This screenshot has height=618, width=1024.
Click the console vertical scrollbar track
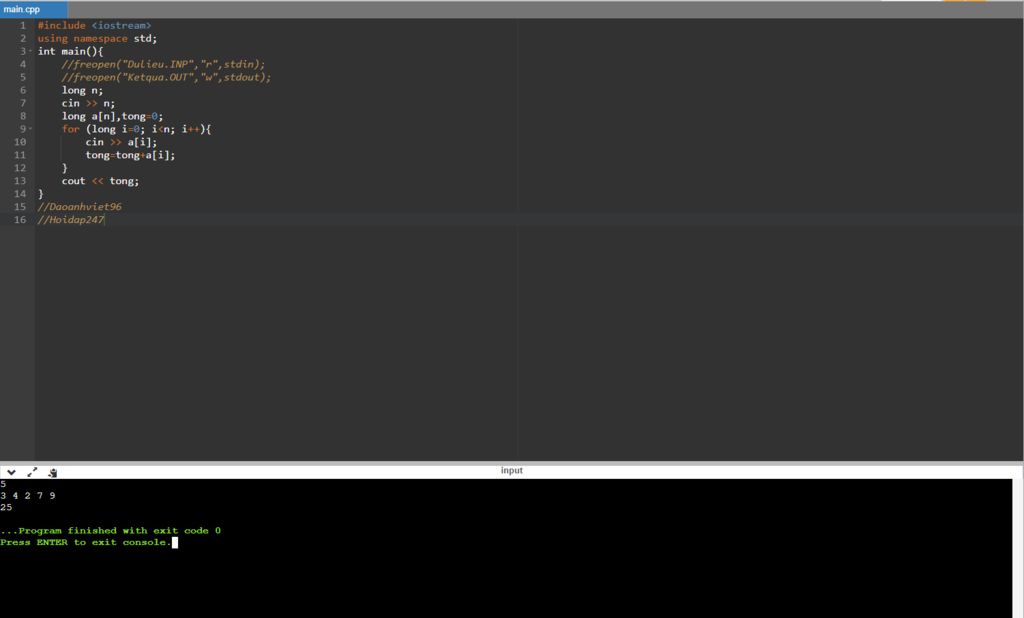point(1017,548)
